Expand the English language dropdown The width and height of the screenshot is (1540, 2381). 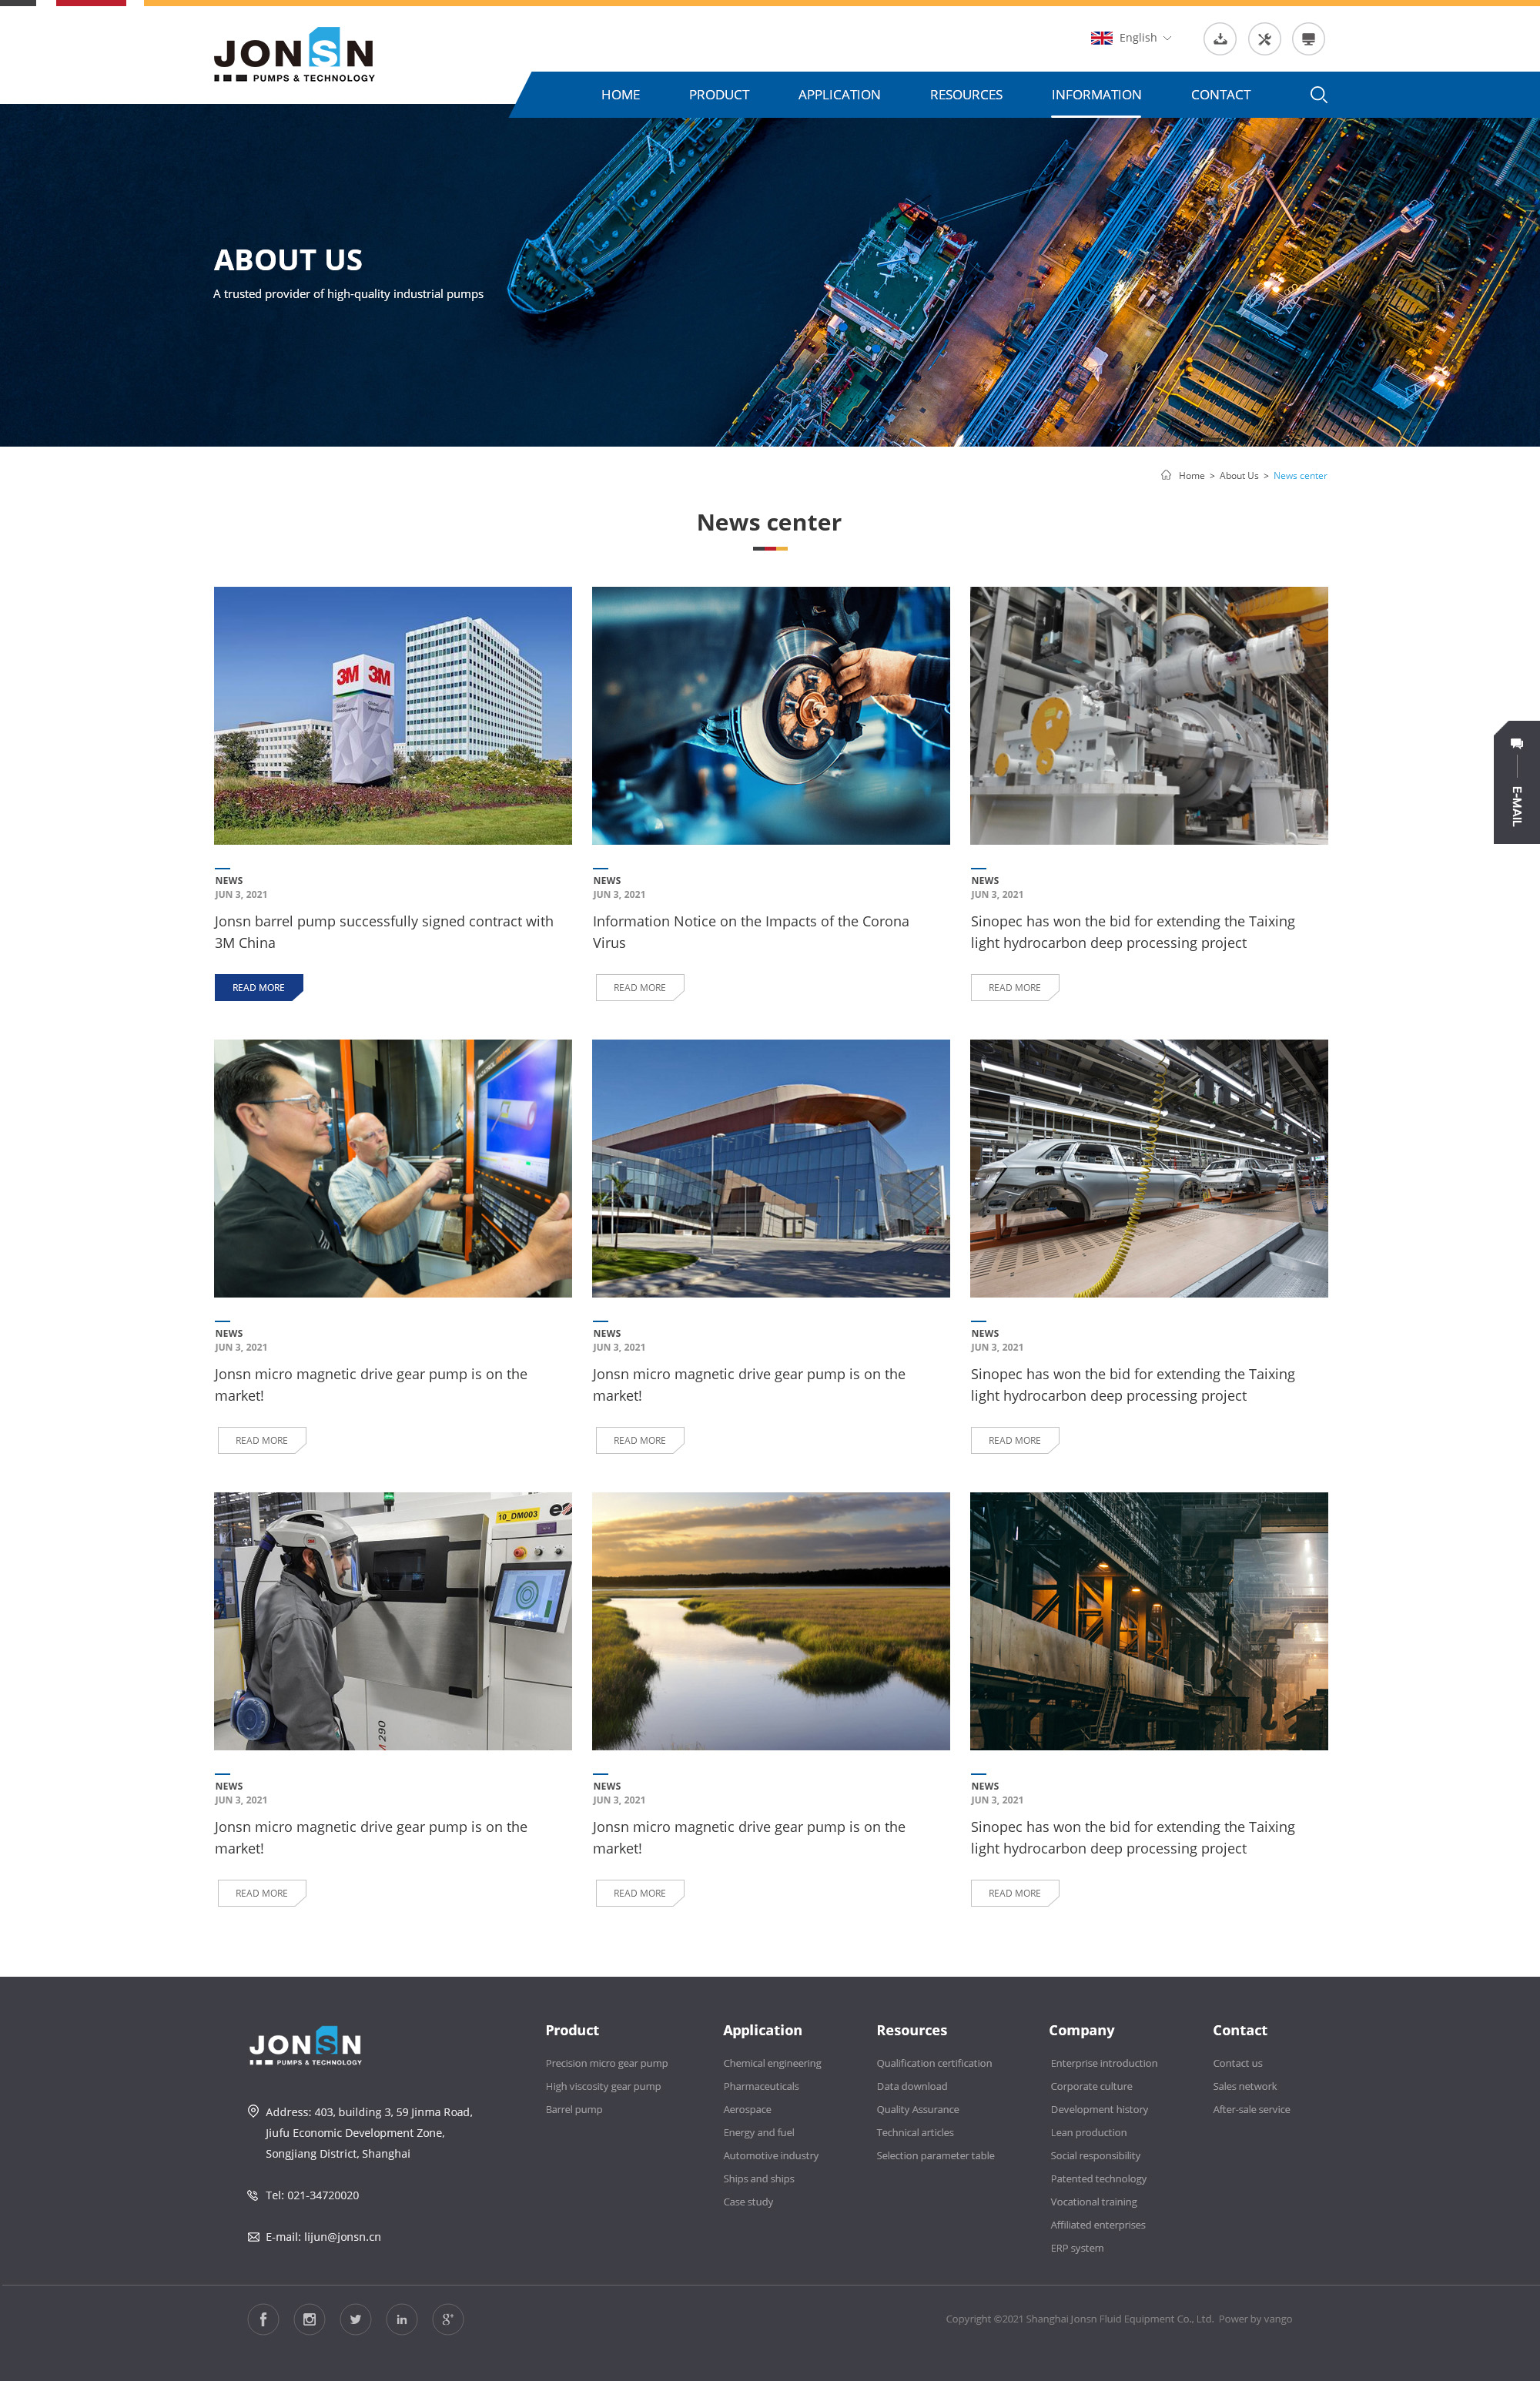point(1131,38)
